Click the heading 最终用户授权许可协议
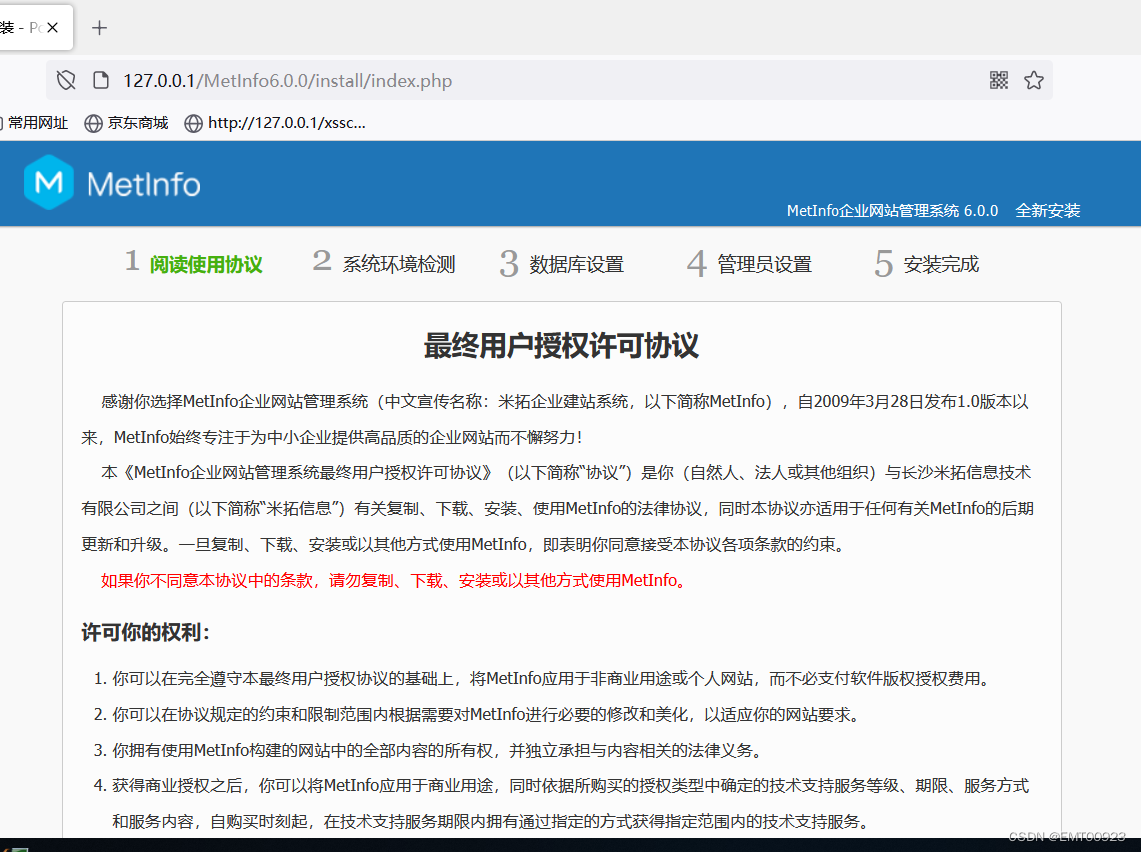The width and height of the screenshot is (1141, 852). [x=562, y=346]
